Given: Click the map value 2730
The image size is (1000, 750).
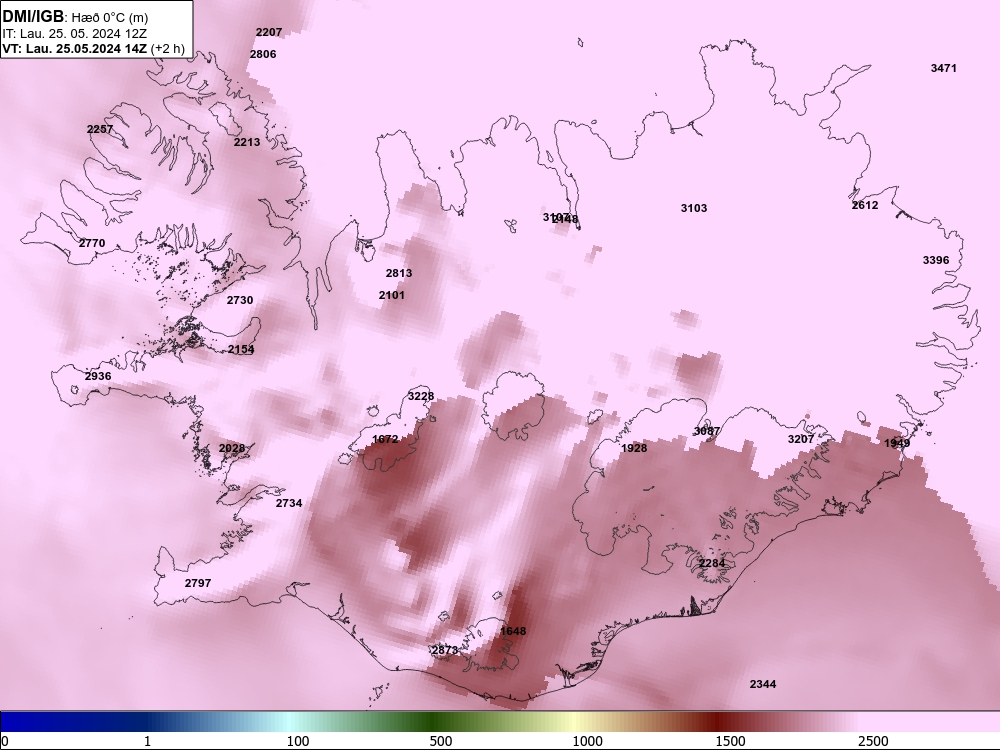Looking at the screenshot, I should [240, 300].
